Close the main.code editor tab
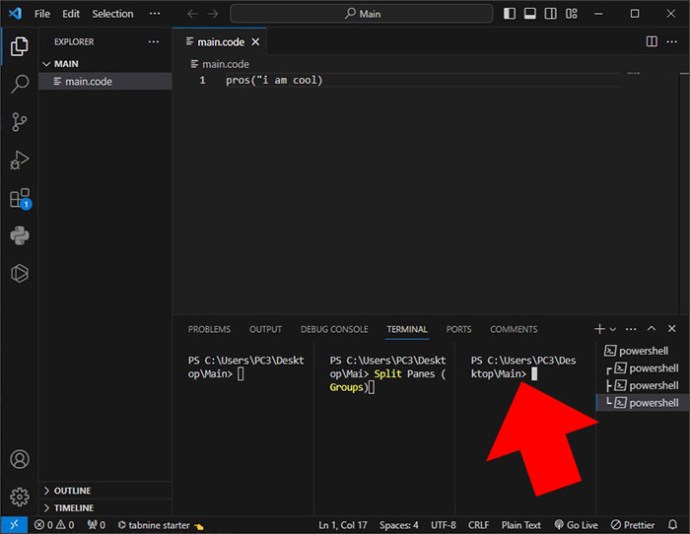 click(255, 42)
